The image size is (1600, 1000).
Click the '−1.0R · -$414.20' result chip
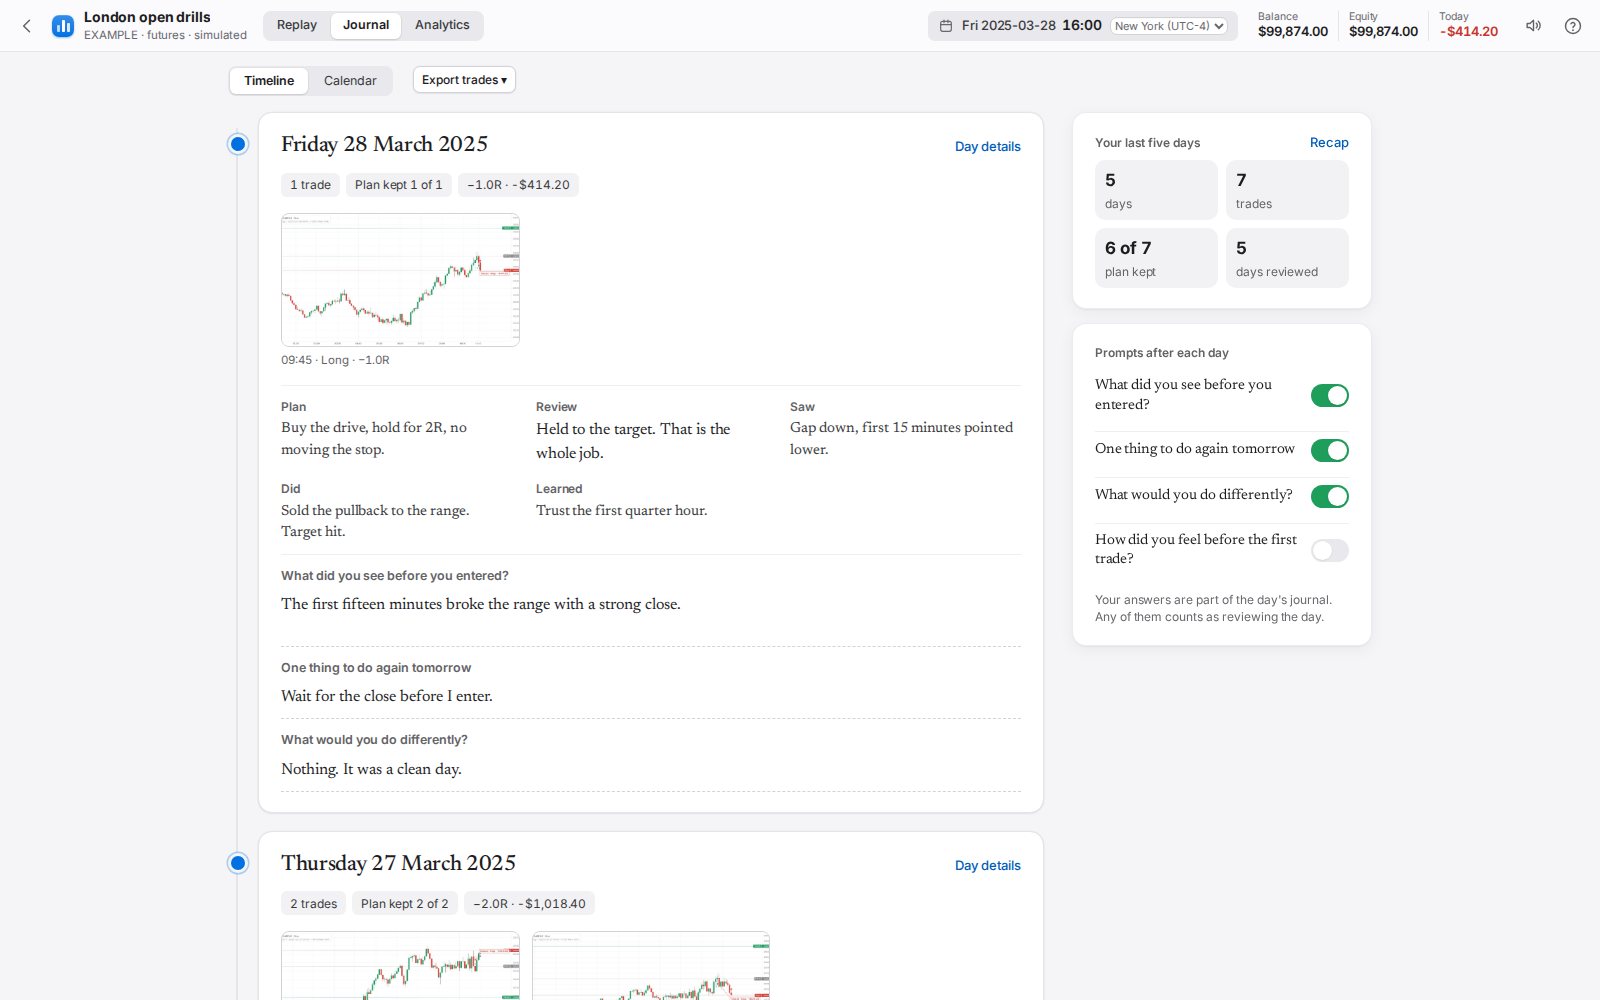[x=518, y=185]
